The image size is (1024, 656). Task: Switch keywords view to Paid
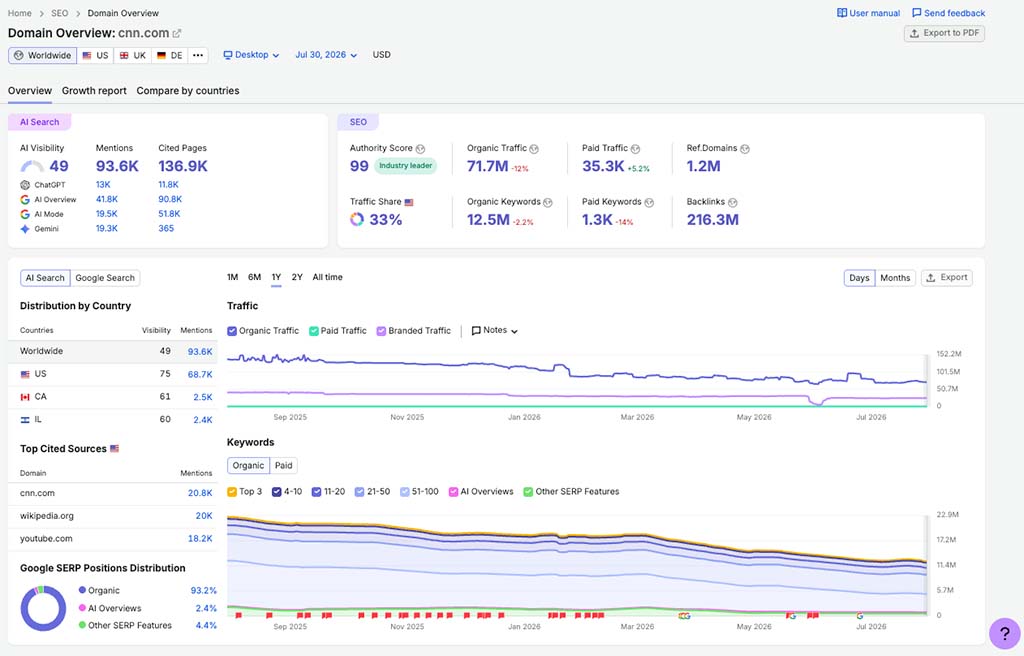pyautogui.click(x=283, y=465)
